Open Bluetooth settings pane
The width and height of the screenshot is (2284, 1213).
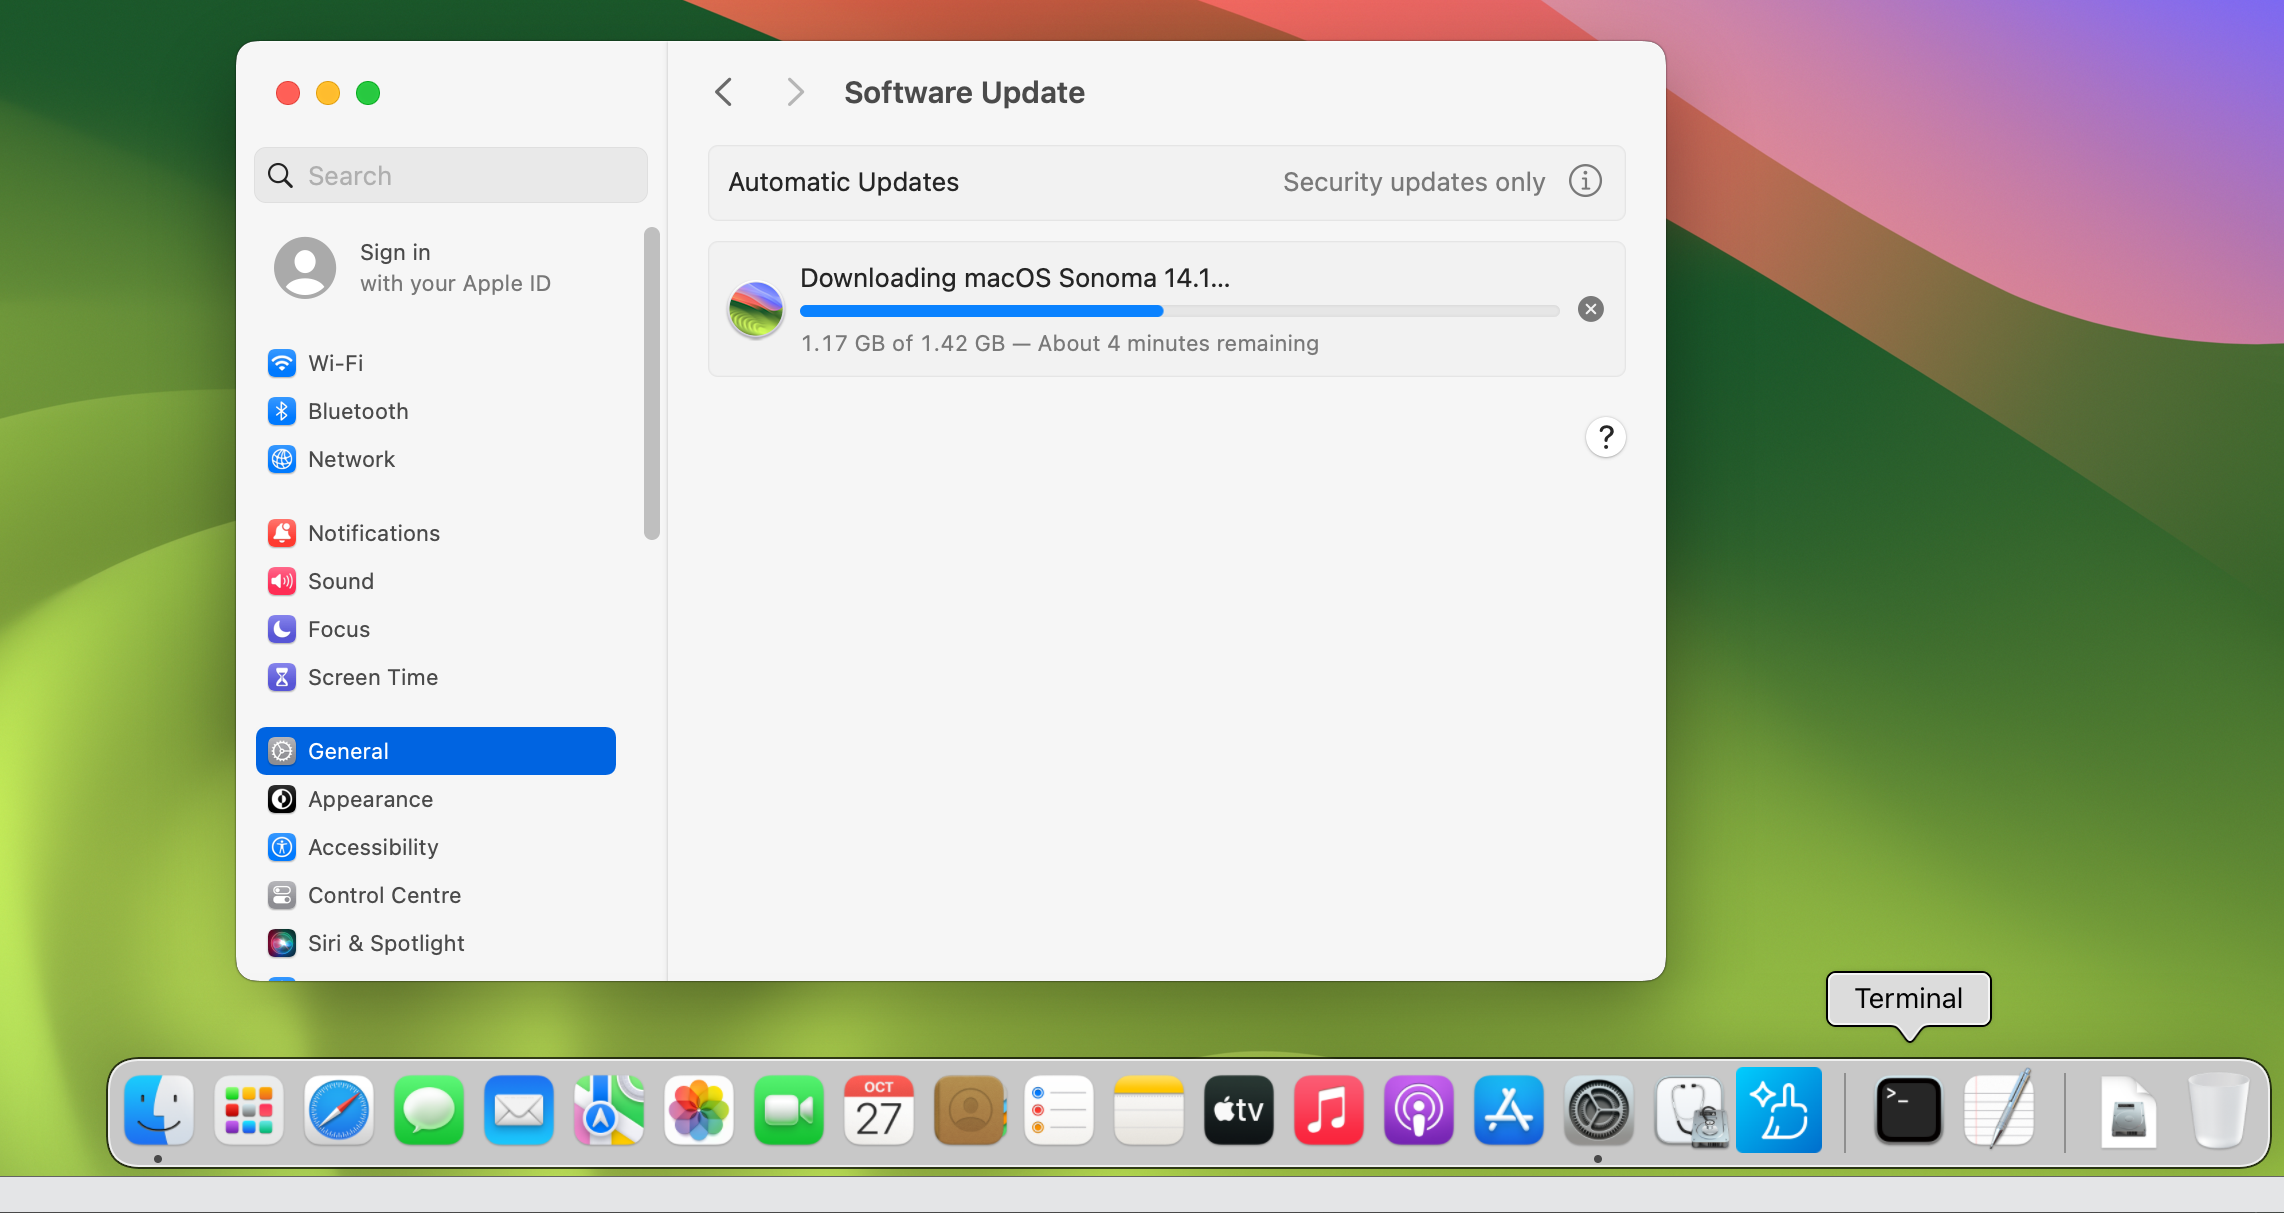[435, 411]
